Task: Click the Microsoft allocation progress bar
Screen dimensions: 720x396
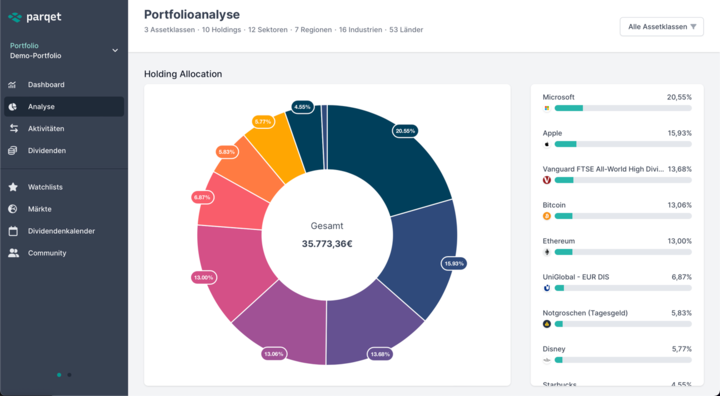Action: pos(623,108)
